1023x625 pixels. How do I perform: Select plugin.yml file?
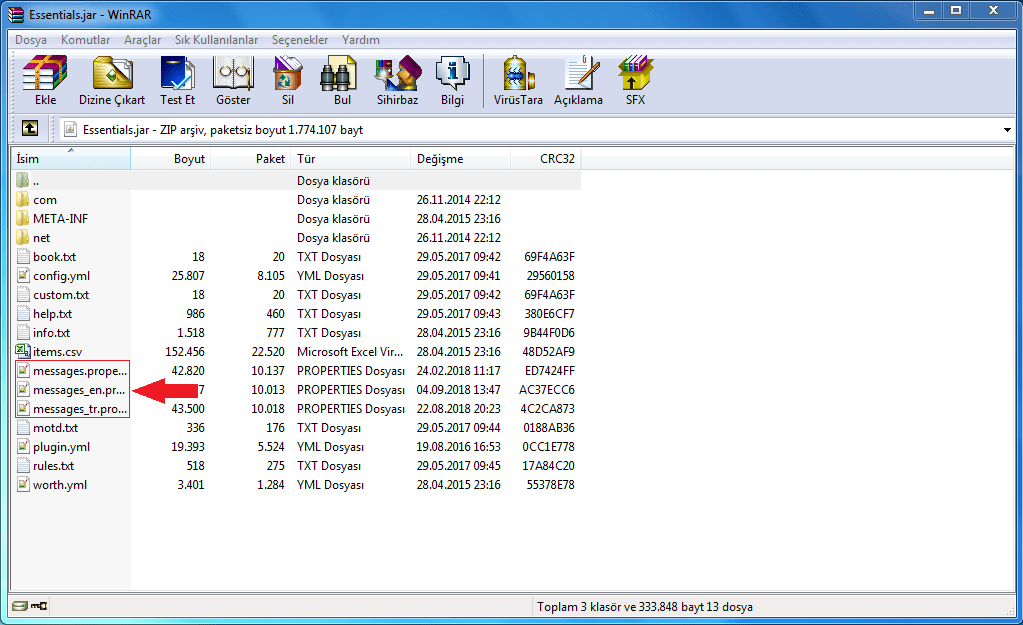point(61,447)
